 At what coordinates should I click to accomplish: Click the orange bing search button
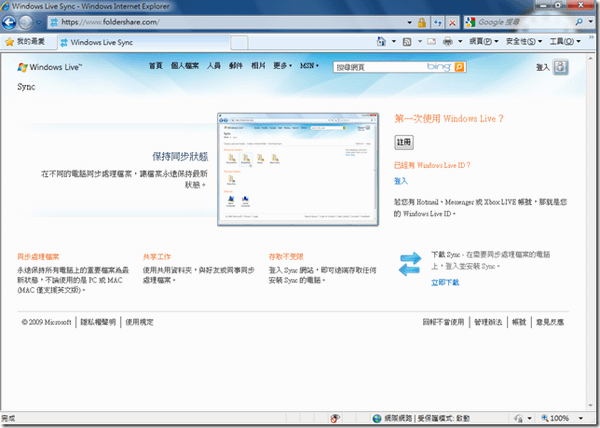tap(460, 67)
